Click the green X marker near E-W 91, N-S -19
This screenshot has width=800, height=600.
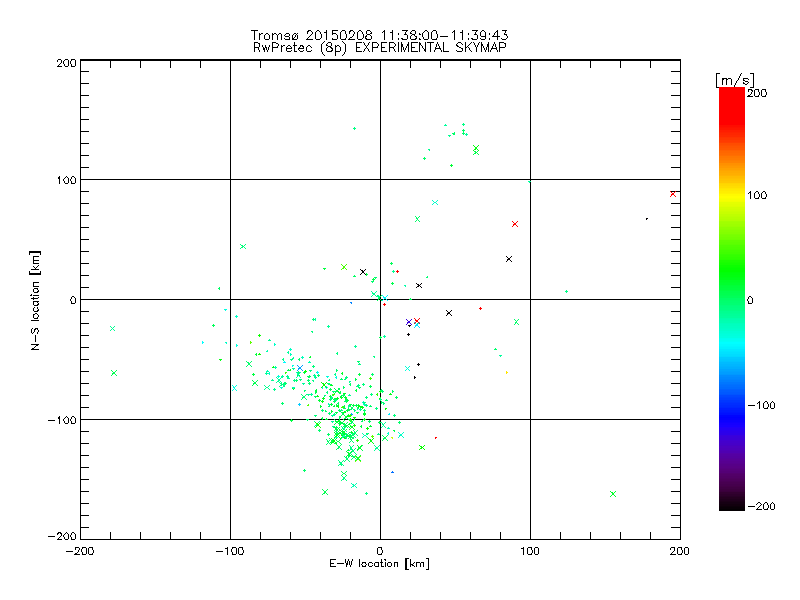point(516,322)
